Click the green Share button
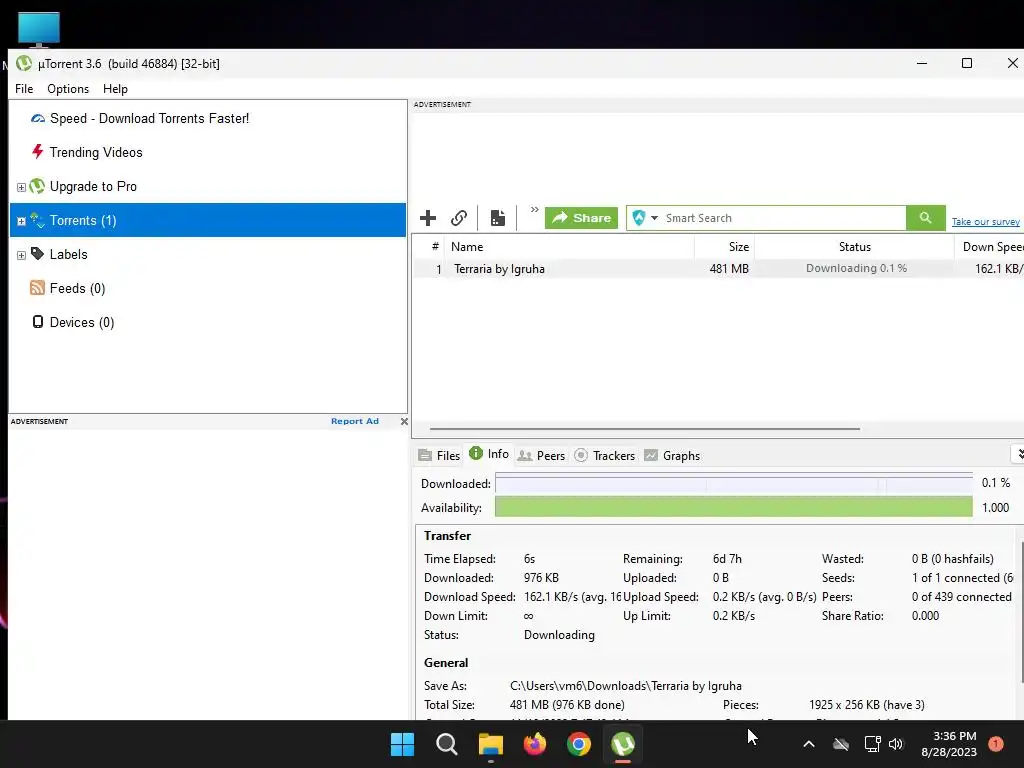The image size is (1024, 768). (x=581, y=218)
